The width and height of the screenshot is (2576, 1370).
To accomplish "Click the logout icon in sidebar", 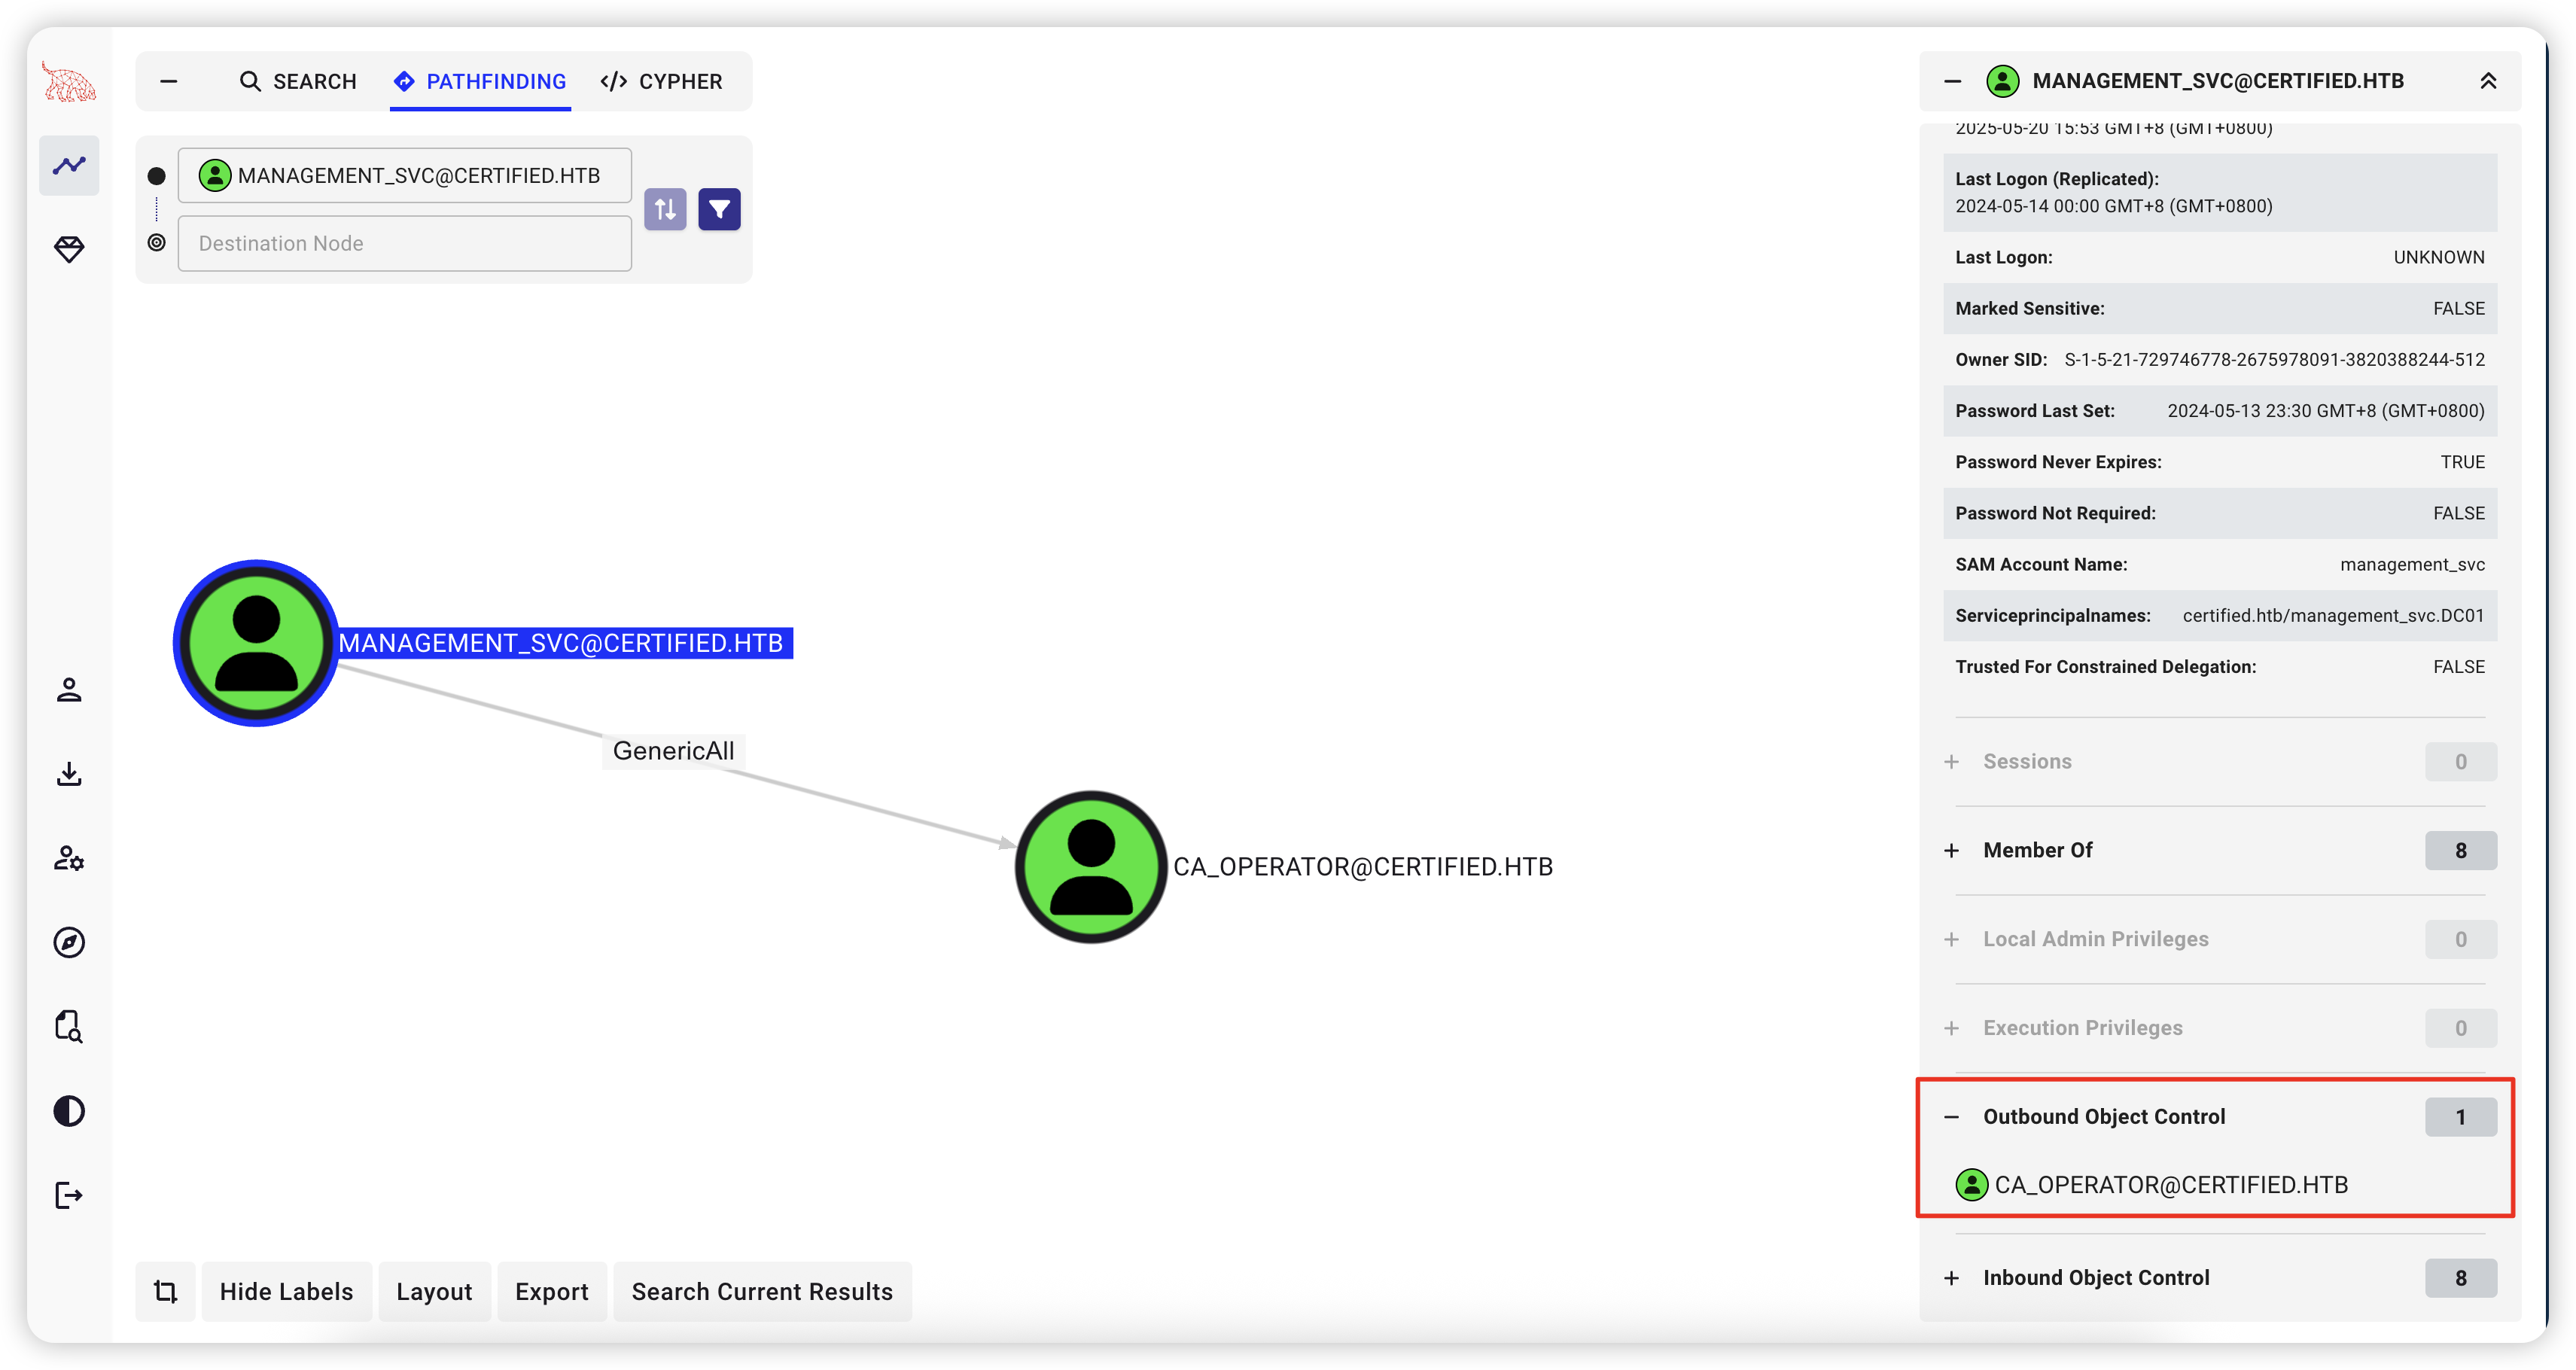I will pos(69,1195).
